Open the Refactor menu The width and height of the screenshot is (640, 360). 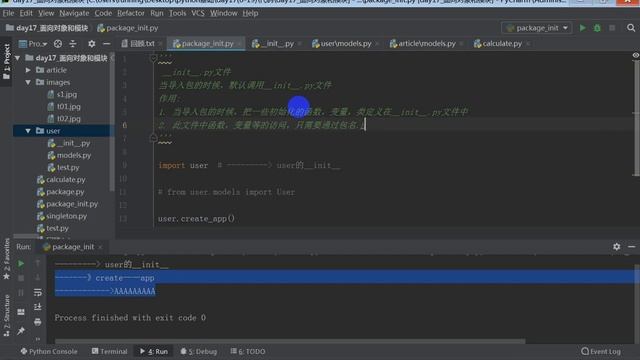coord(131,13)
